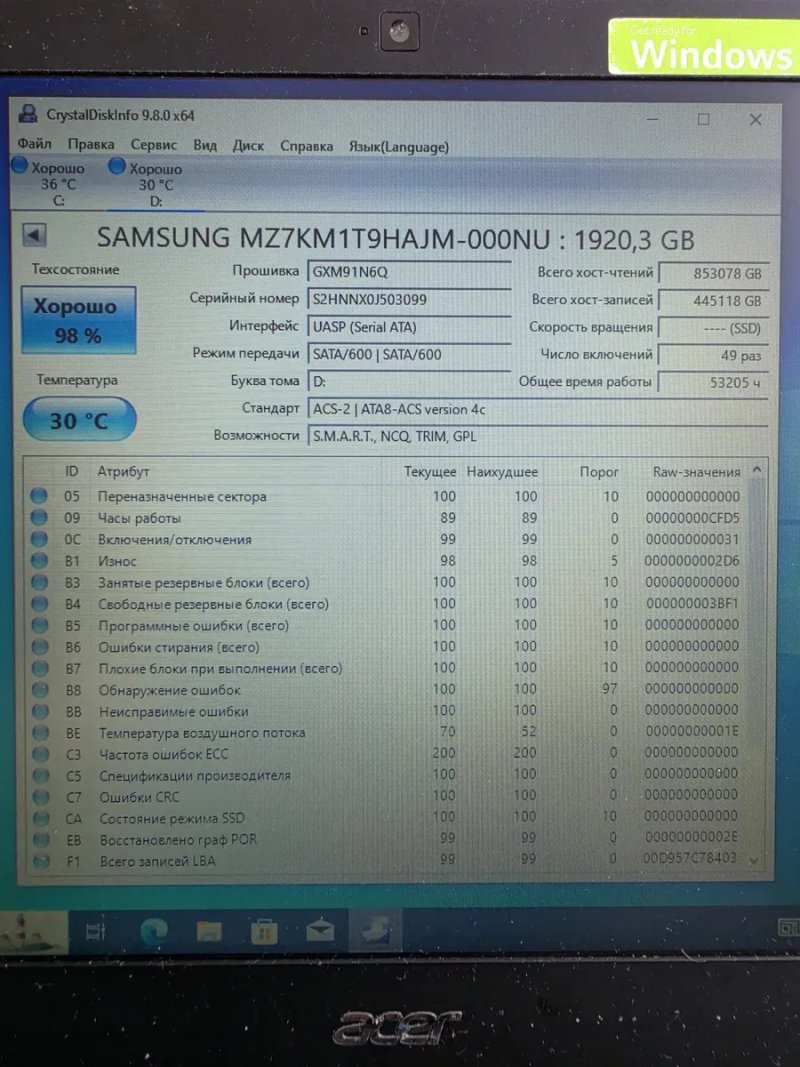The height and width of the screenshot is (1067, 800).
Task: Click the total host reads value 853078 GB
Action: (714, 274)
